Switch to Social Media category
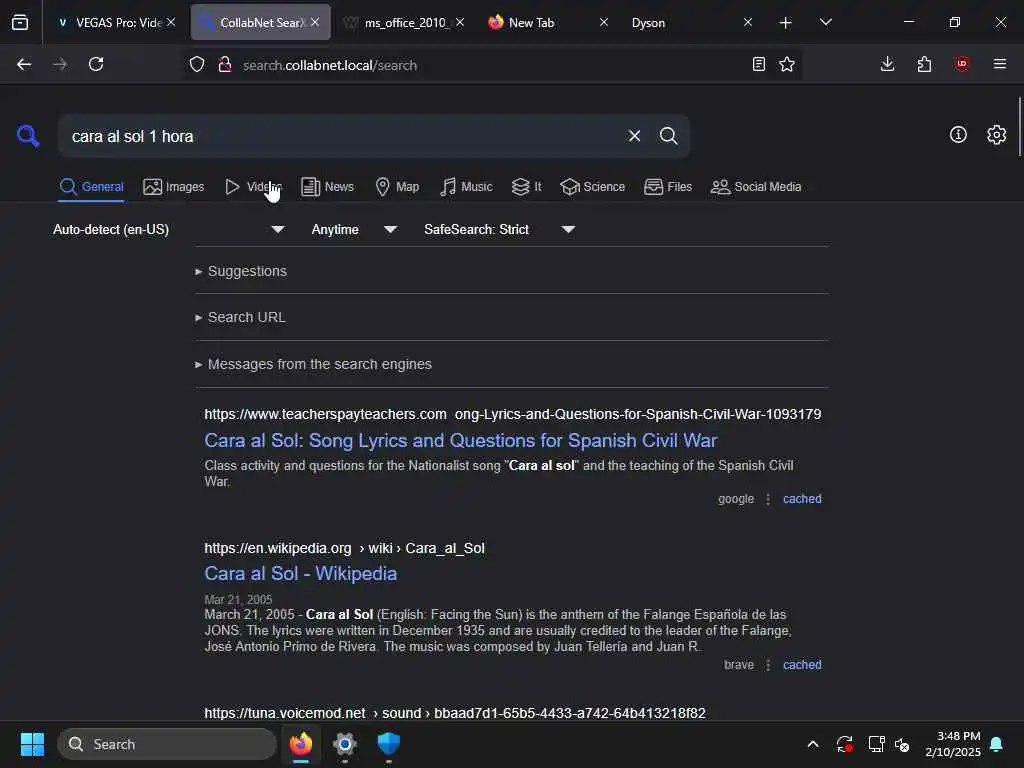This screenshot has height=768, width=1024. coord(756,187)
